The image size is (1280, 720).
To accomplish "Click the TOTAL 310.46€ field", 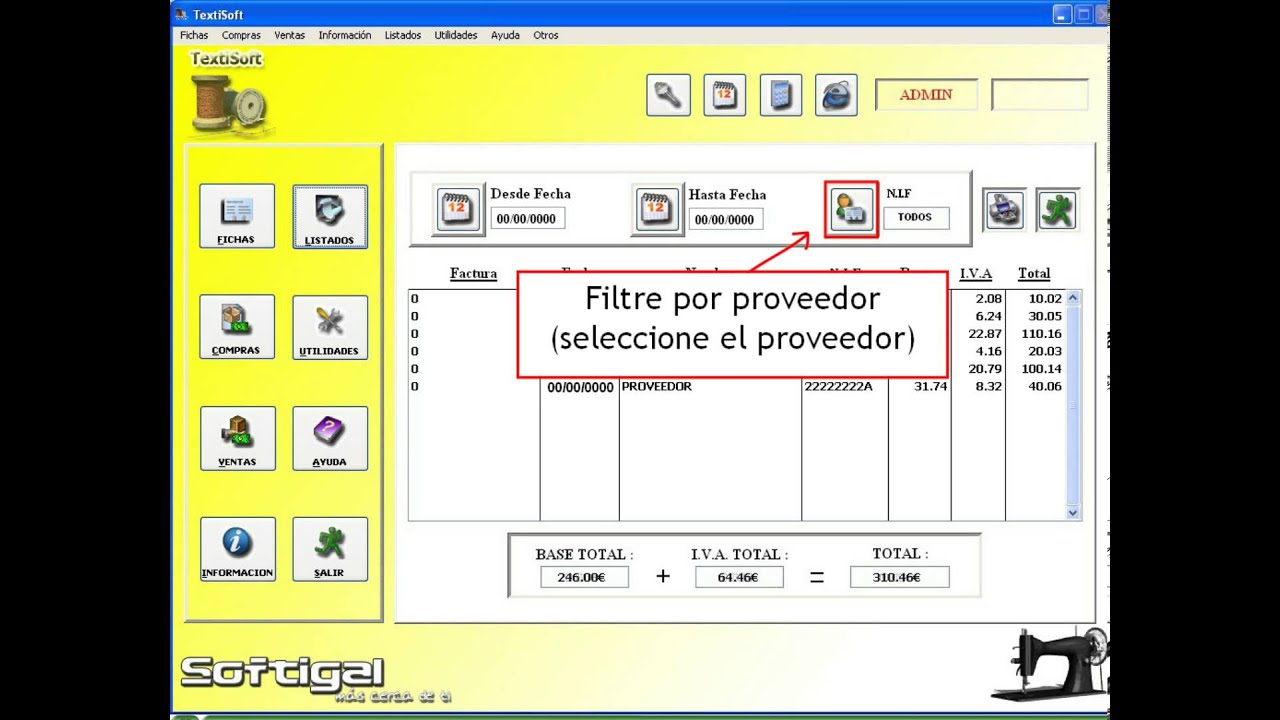I will 899,577.
